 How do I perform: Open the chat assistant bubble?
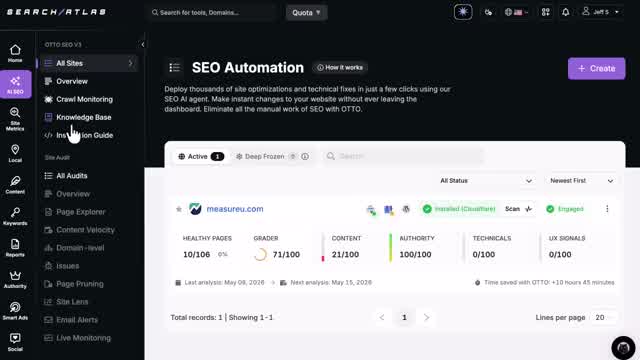coord(623,348)
